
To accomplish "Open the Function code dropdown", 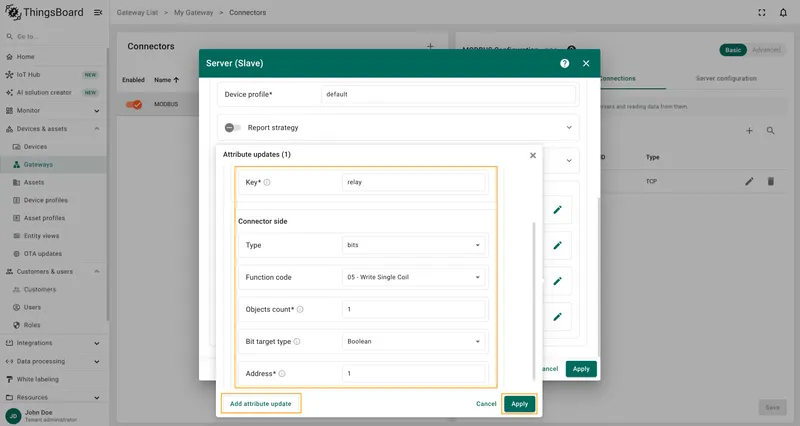I will tap(413, 277).
